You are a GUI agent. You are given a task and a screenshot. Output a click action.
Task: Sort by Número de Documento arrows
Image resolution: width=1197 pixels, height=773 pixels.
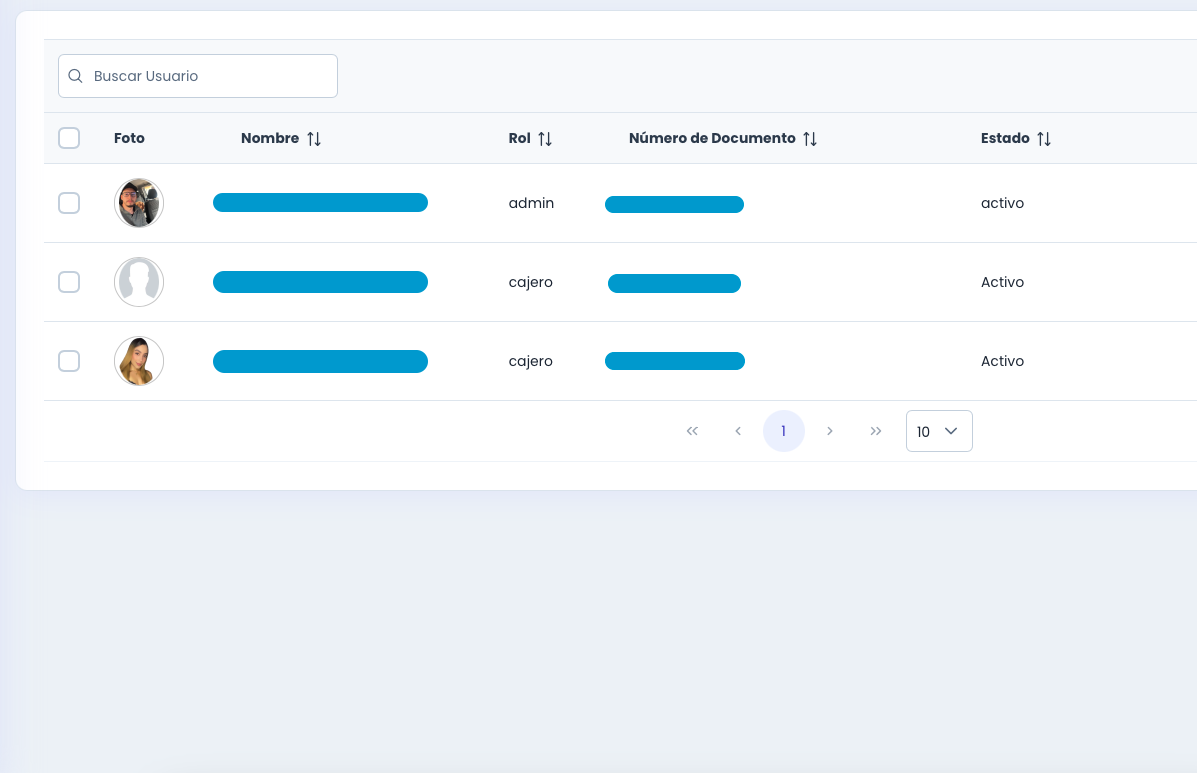(810, 139)
